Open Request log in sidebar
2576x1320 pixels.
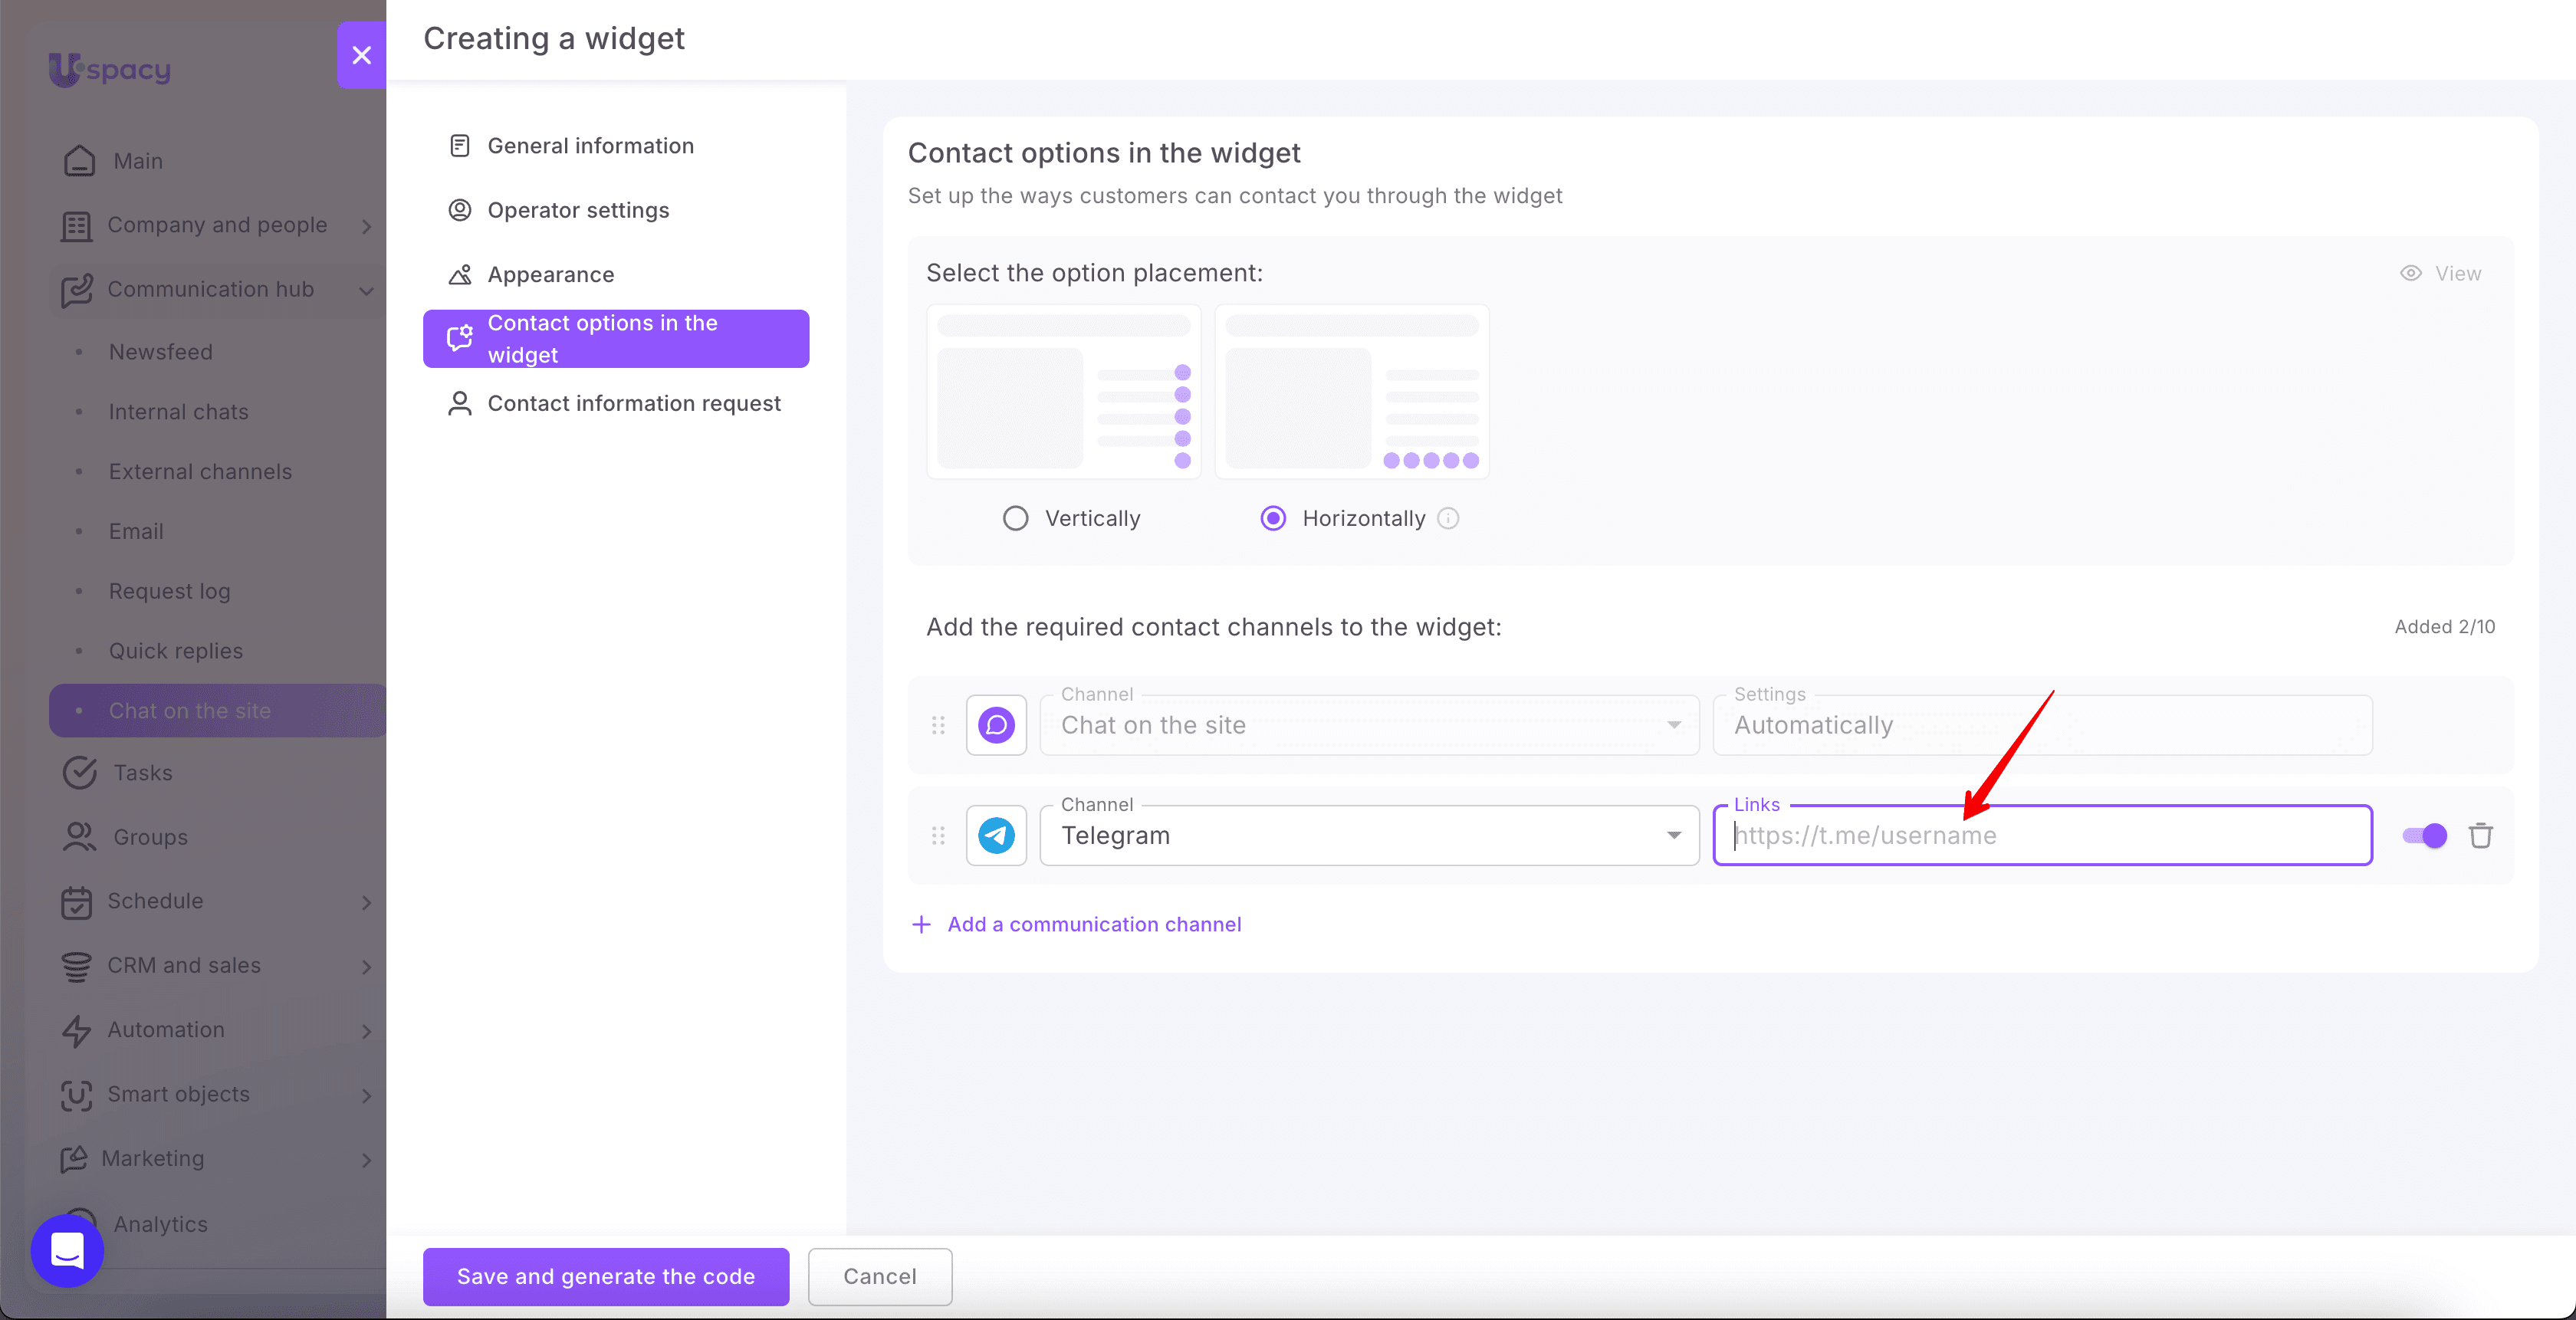pos(170,591)
